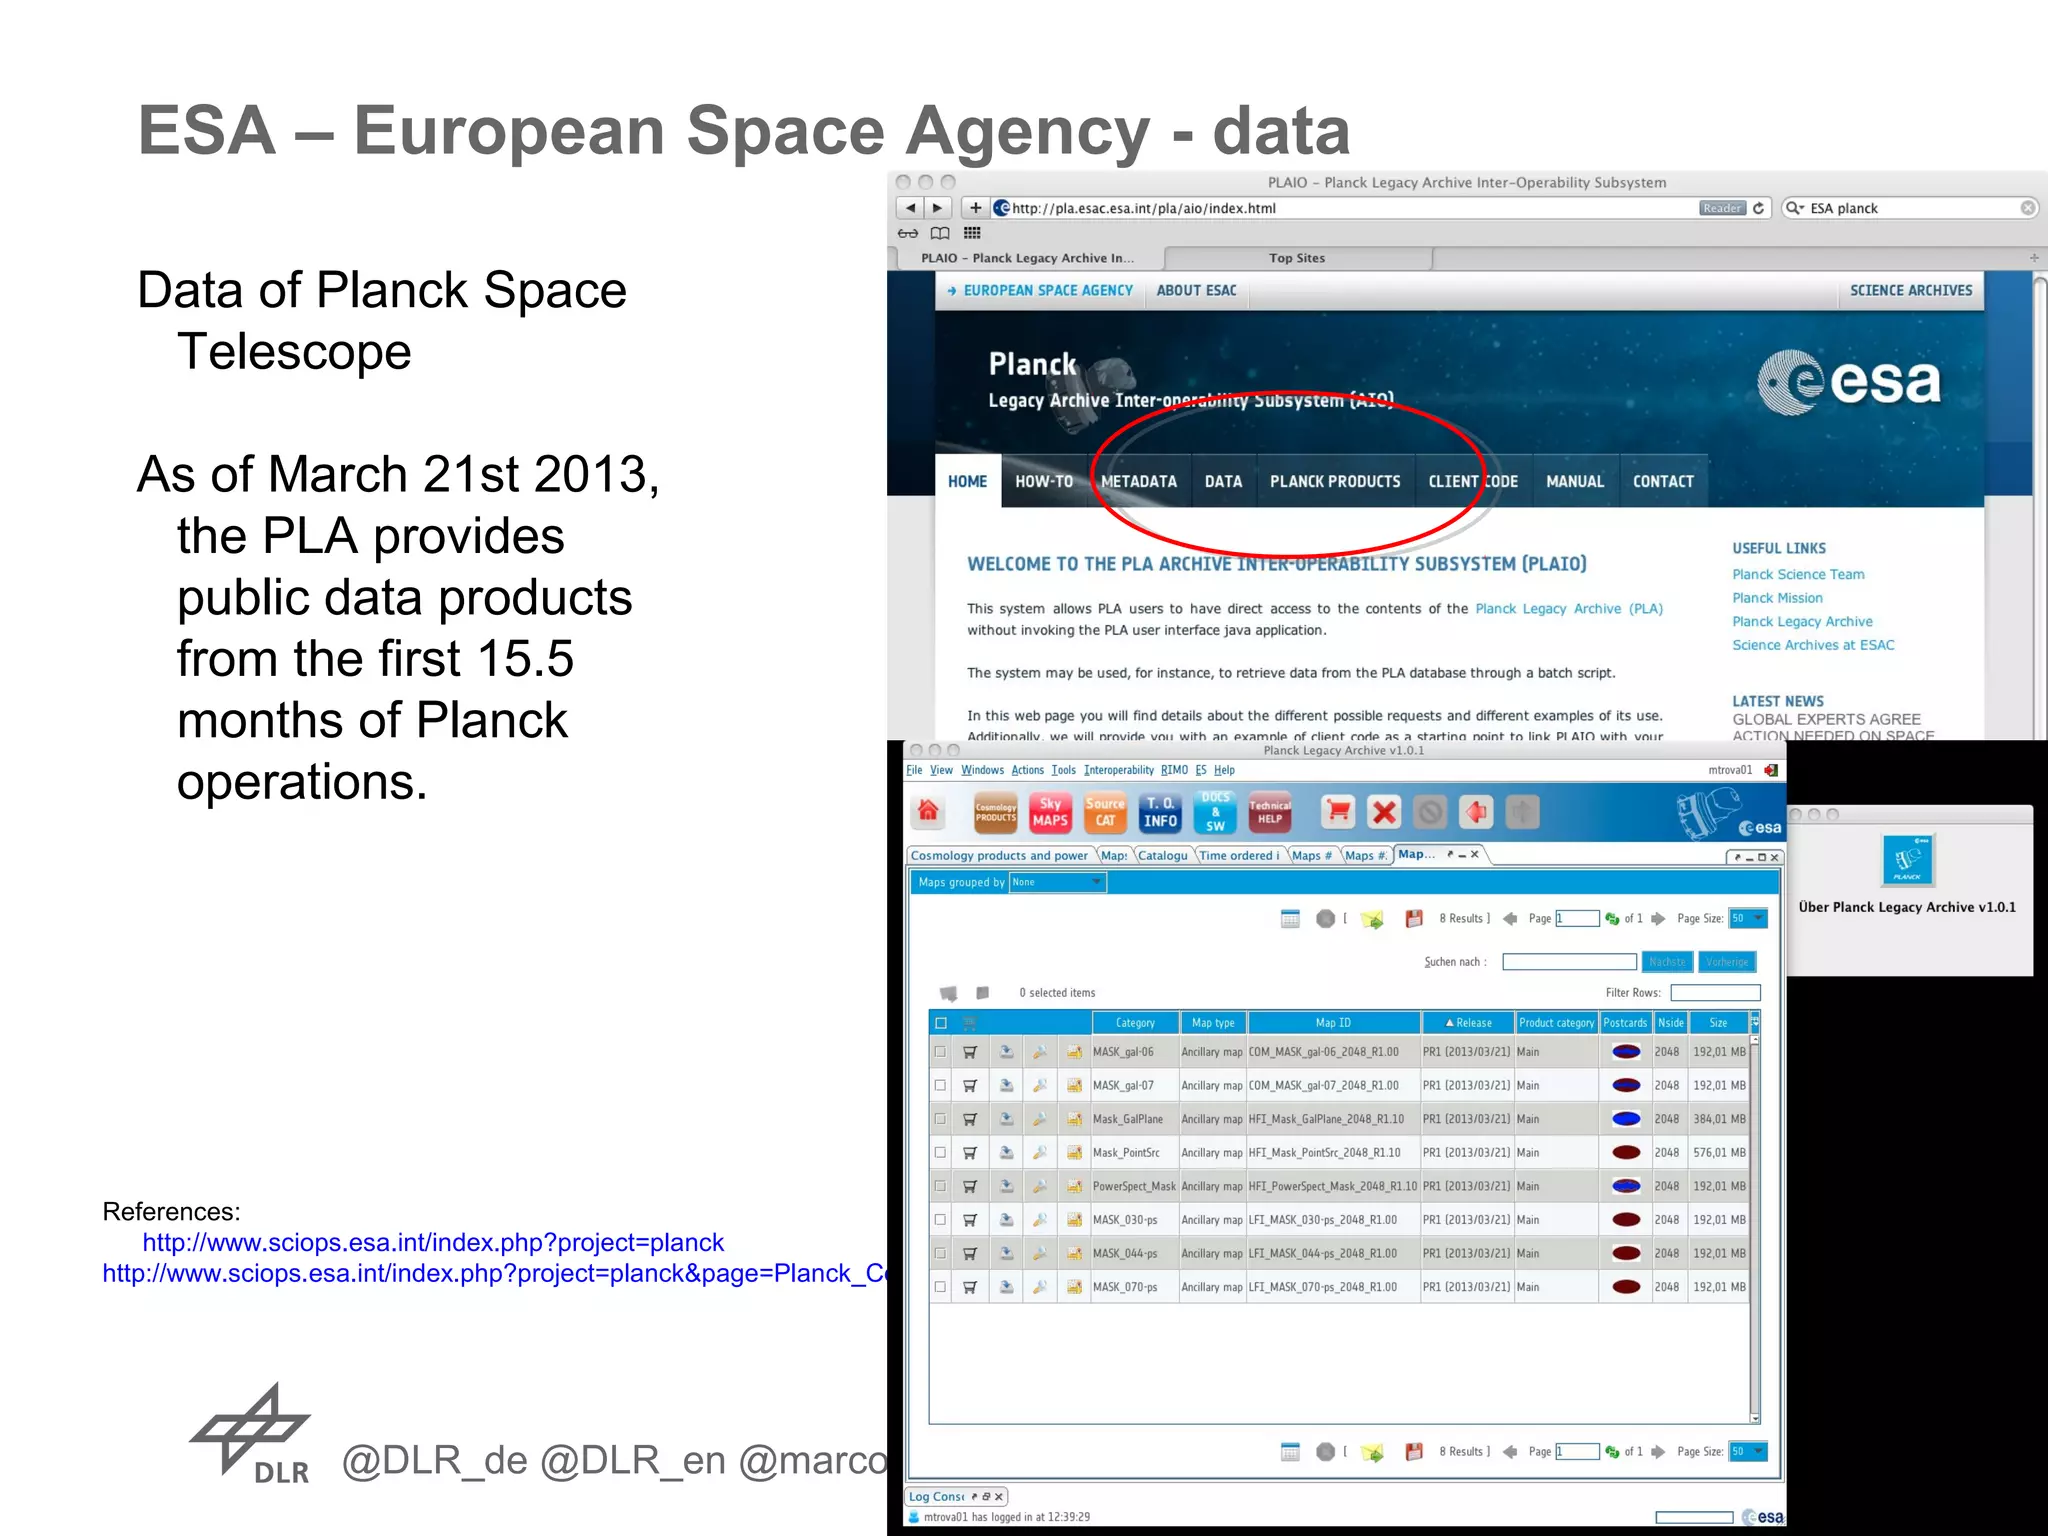Image resolution: width=2048 pixels, height=1536 pixels.
Task: Check the Mask_PointSrc row checkbox
Action: point(940,1152)
